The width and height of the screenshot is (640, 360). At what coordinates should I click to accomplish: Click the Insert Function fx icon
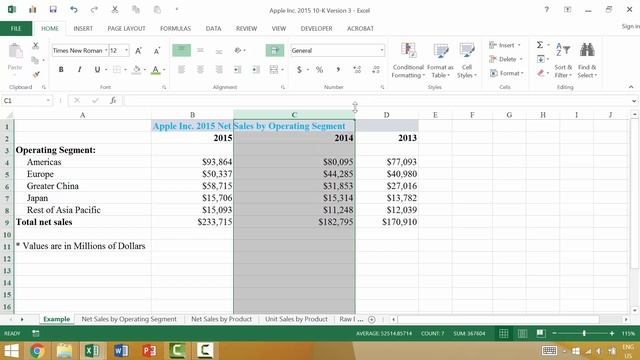113,100
